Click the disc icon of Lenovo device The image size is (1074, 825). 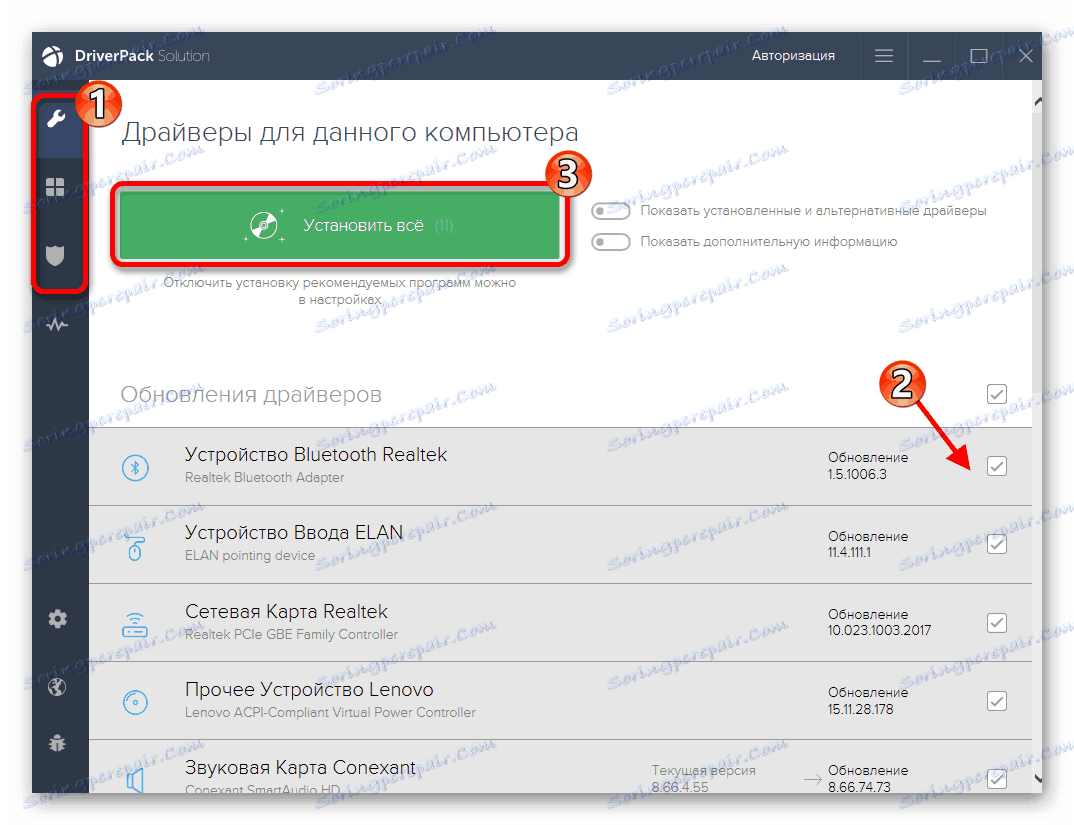pyautogui.click(x=135, y=702)
